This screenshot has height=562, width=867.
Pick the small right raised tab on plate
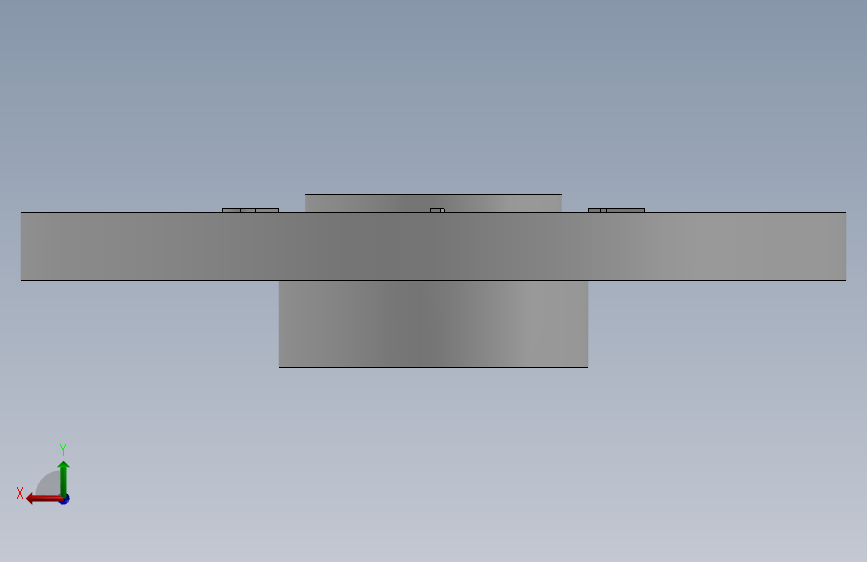pos(617,210)
